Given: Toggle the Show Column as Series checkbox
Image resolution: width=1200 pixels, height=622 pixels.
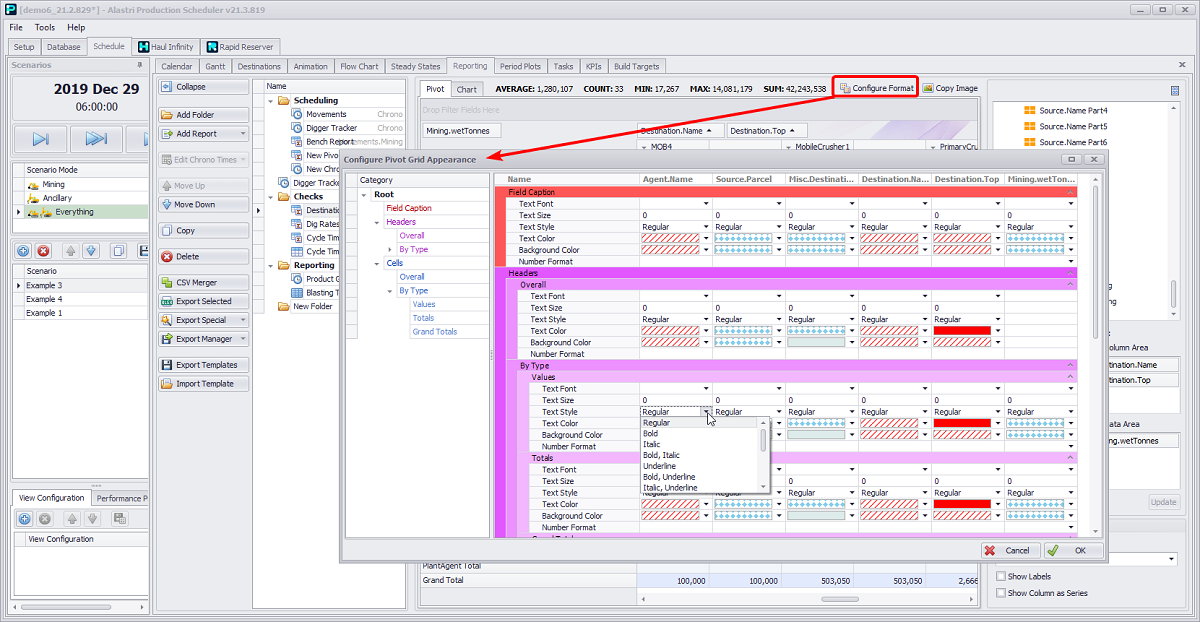Looking at the screenshot, I should tap(1002, 593).
